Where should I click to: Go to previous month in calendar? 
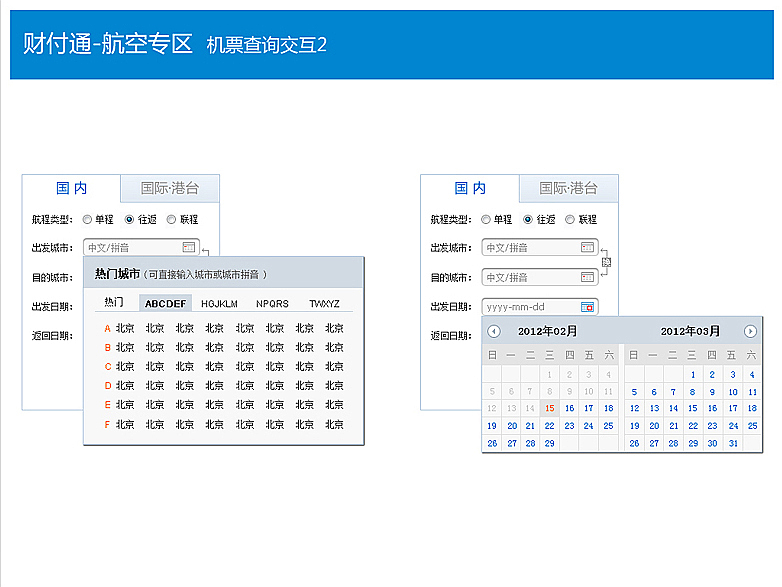[494, 331]
